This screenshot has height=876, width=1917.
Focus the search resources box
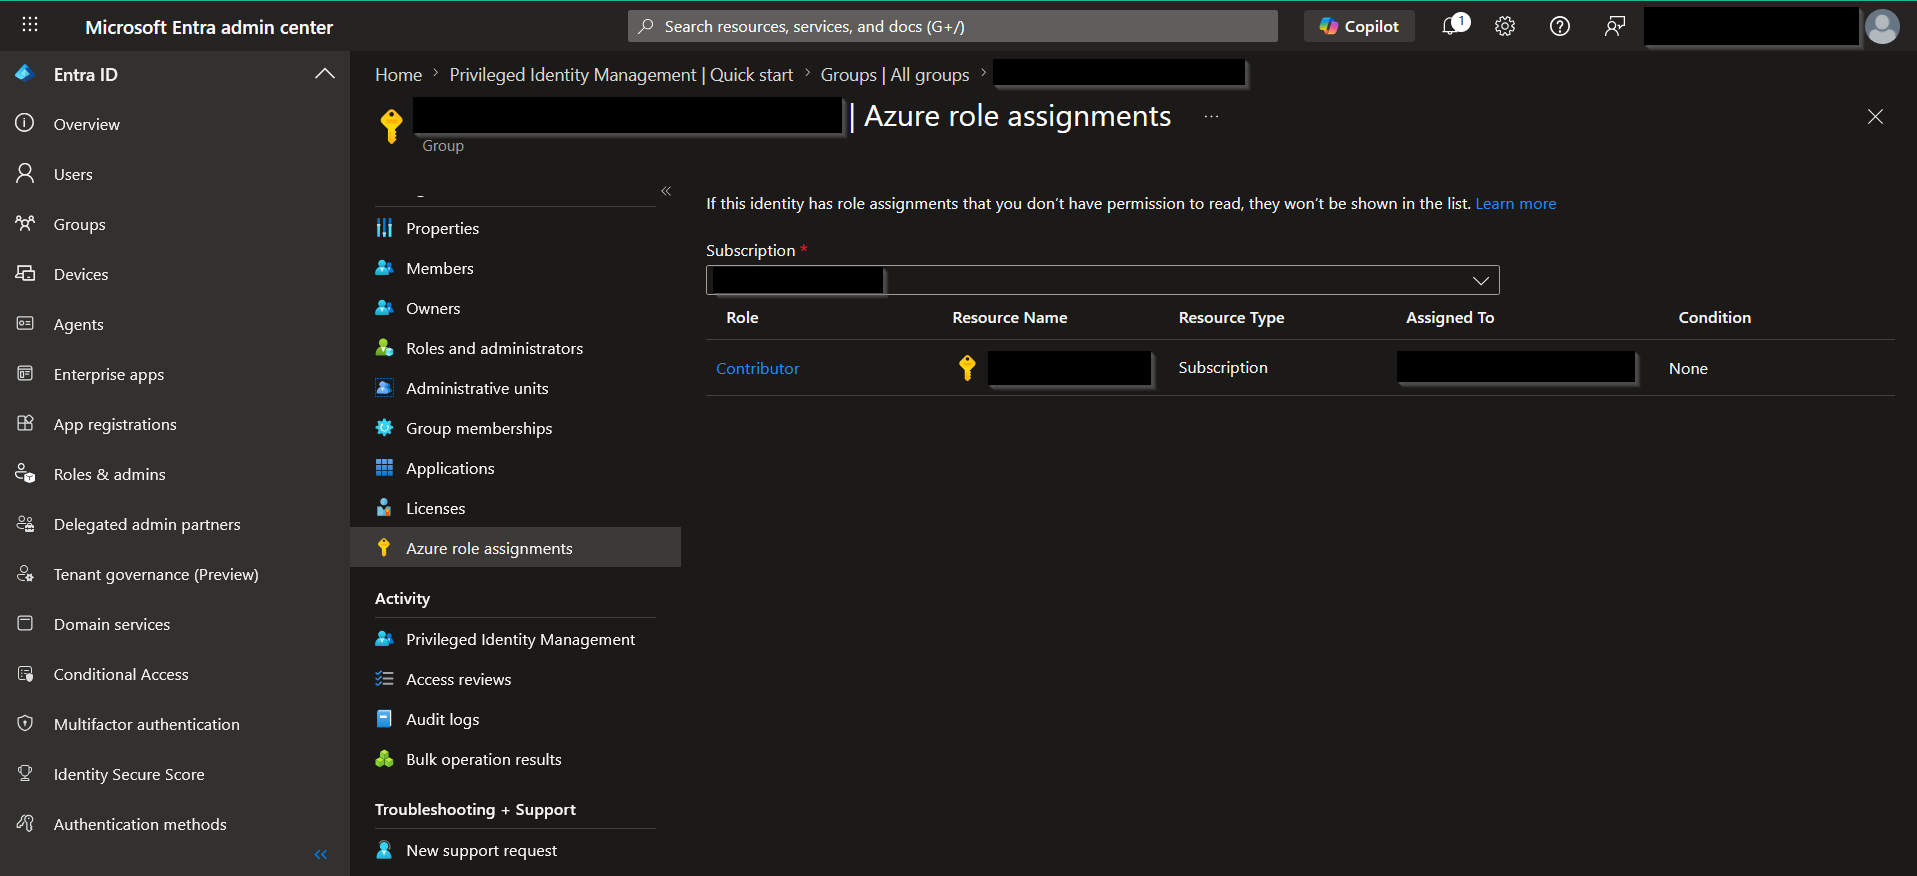tap(953, 26)
